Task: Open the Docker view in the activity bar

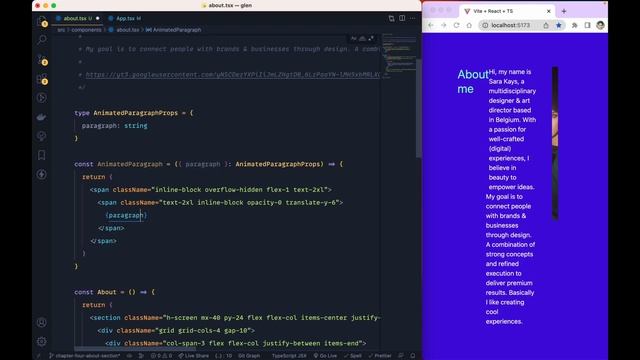Action: [x=42, y=117]
